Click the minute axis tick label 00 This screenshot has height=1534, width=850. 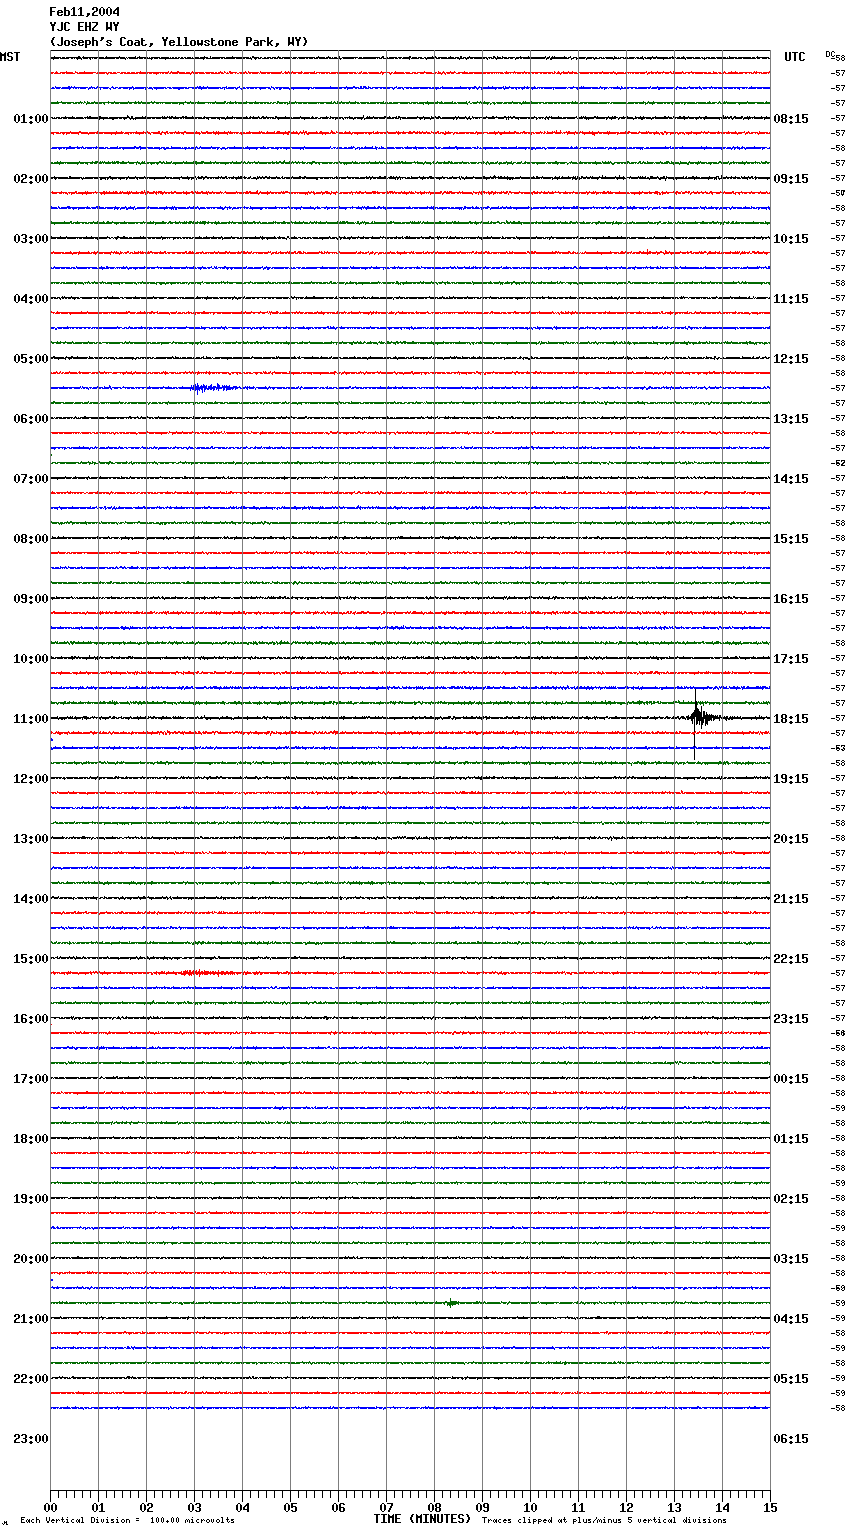[x=50, y=1508]
